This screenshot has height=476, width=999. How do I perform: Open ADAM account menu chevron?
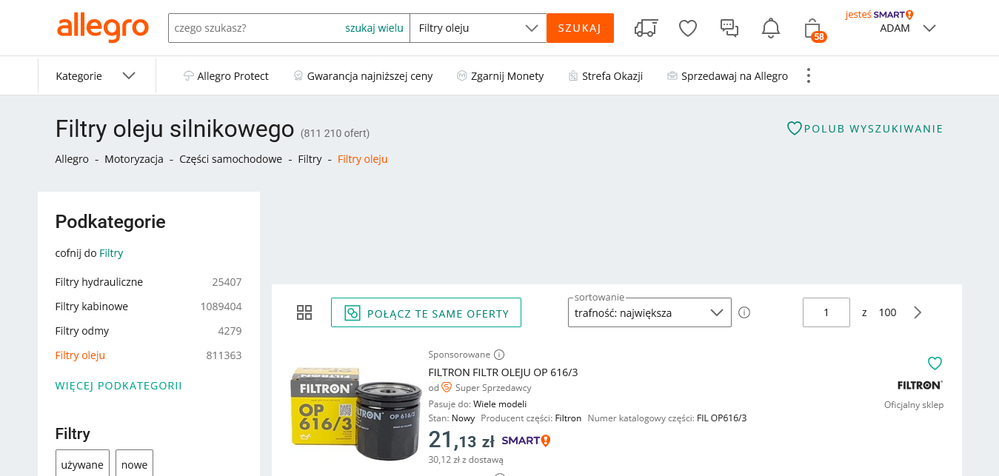pyautogui.click(x=929, y=28)
